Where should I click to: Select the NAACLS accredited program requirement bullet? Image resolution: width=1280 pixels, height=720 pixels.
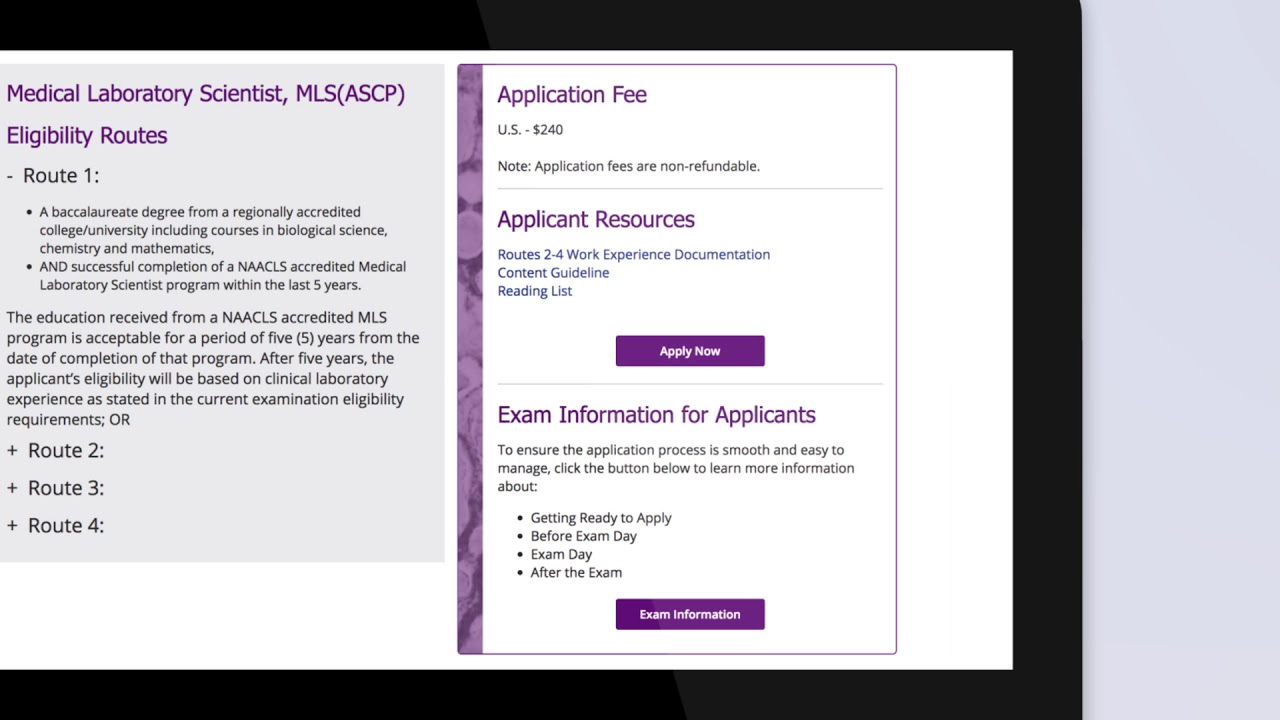click(223, 276)
